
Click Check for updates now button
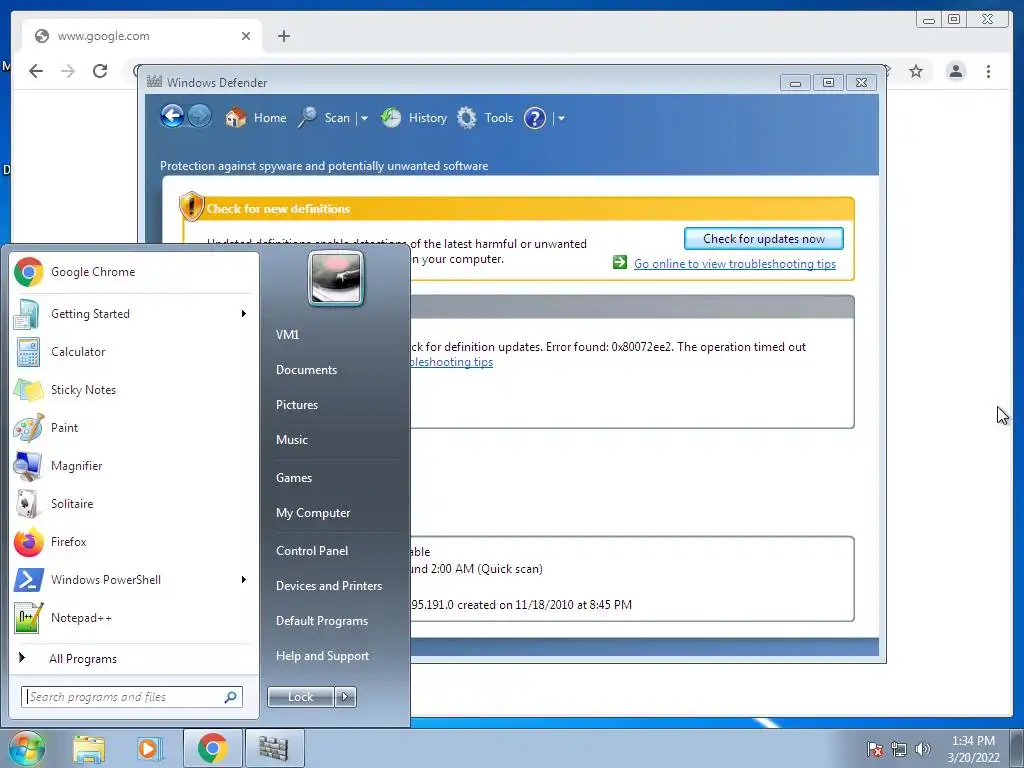(x=763, y=239)
